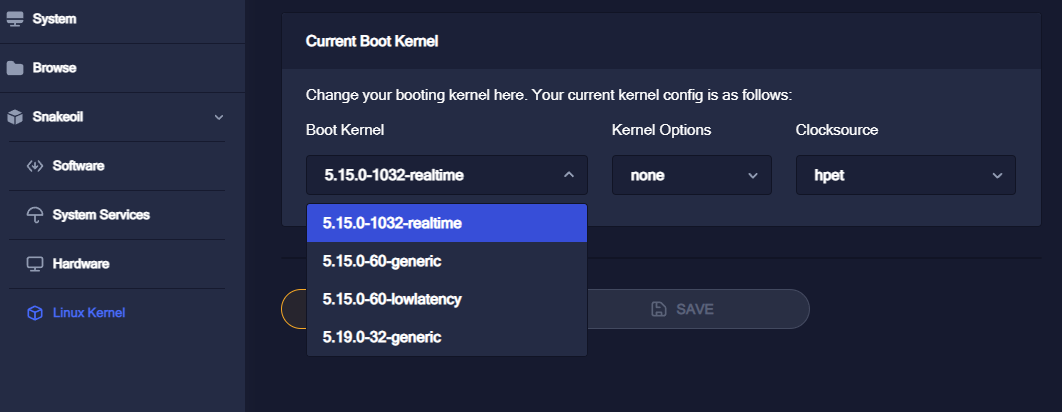Choose 5.19.0-32-generic from the list
The height and width of the screenshot is (412, 1062).
coord(447,337)
